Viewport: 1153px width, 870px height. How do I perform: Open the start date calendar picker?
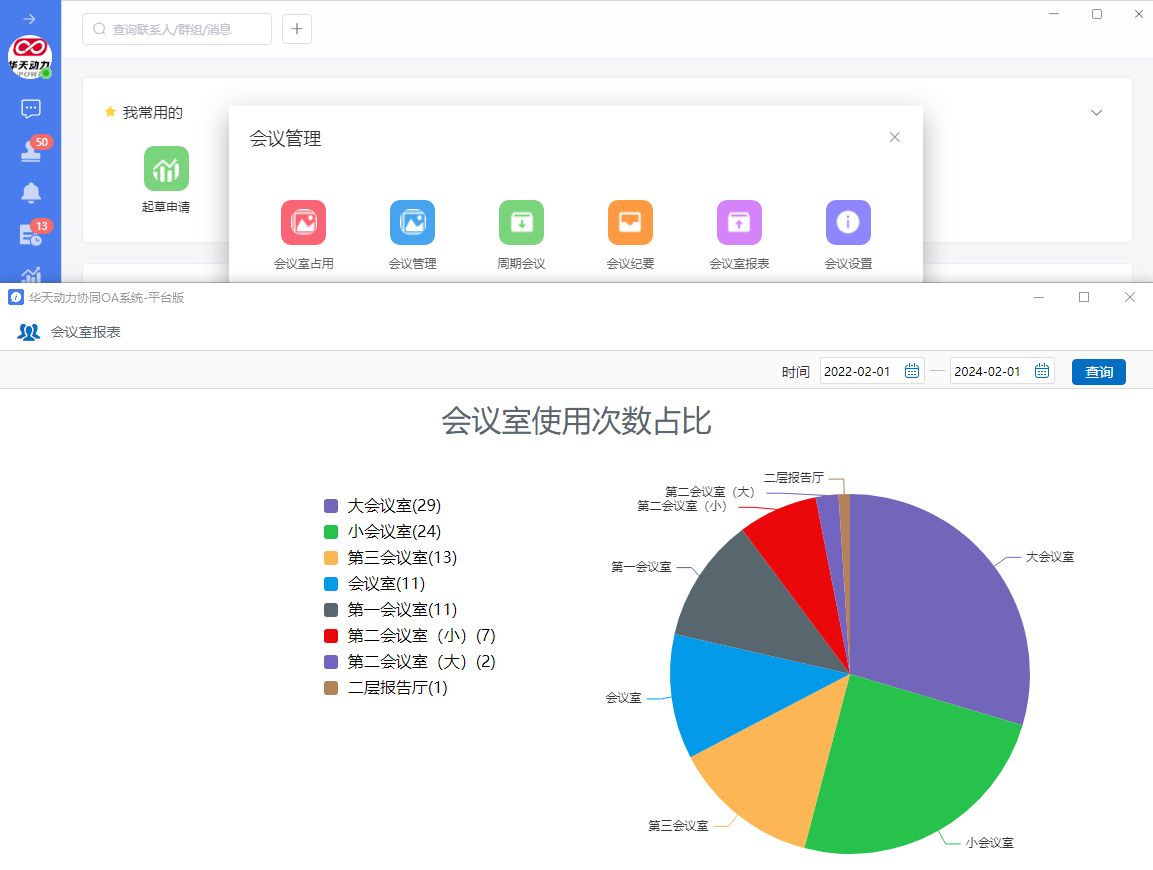[911, 372]
